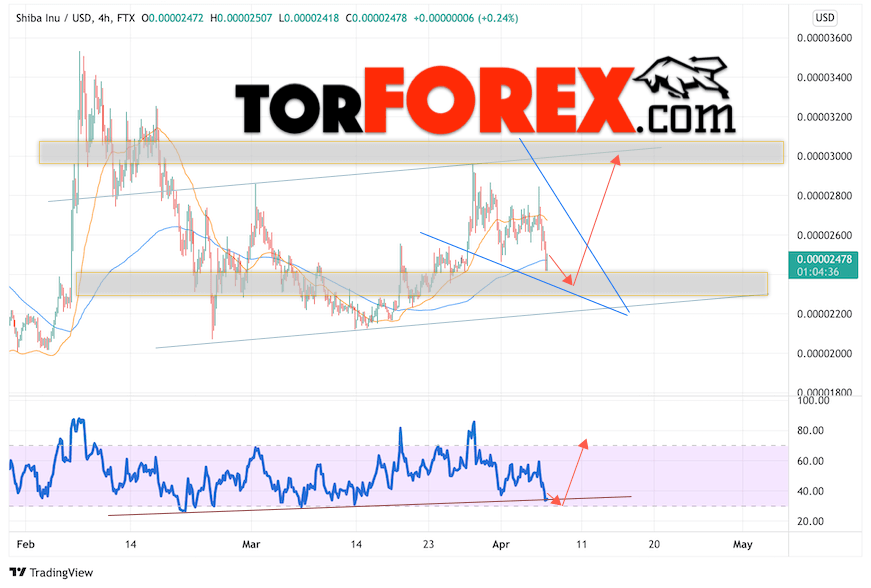The image size is (871, 588).
Task: Click the RSI 20.00 scale label
Action: tap(810, 521)
